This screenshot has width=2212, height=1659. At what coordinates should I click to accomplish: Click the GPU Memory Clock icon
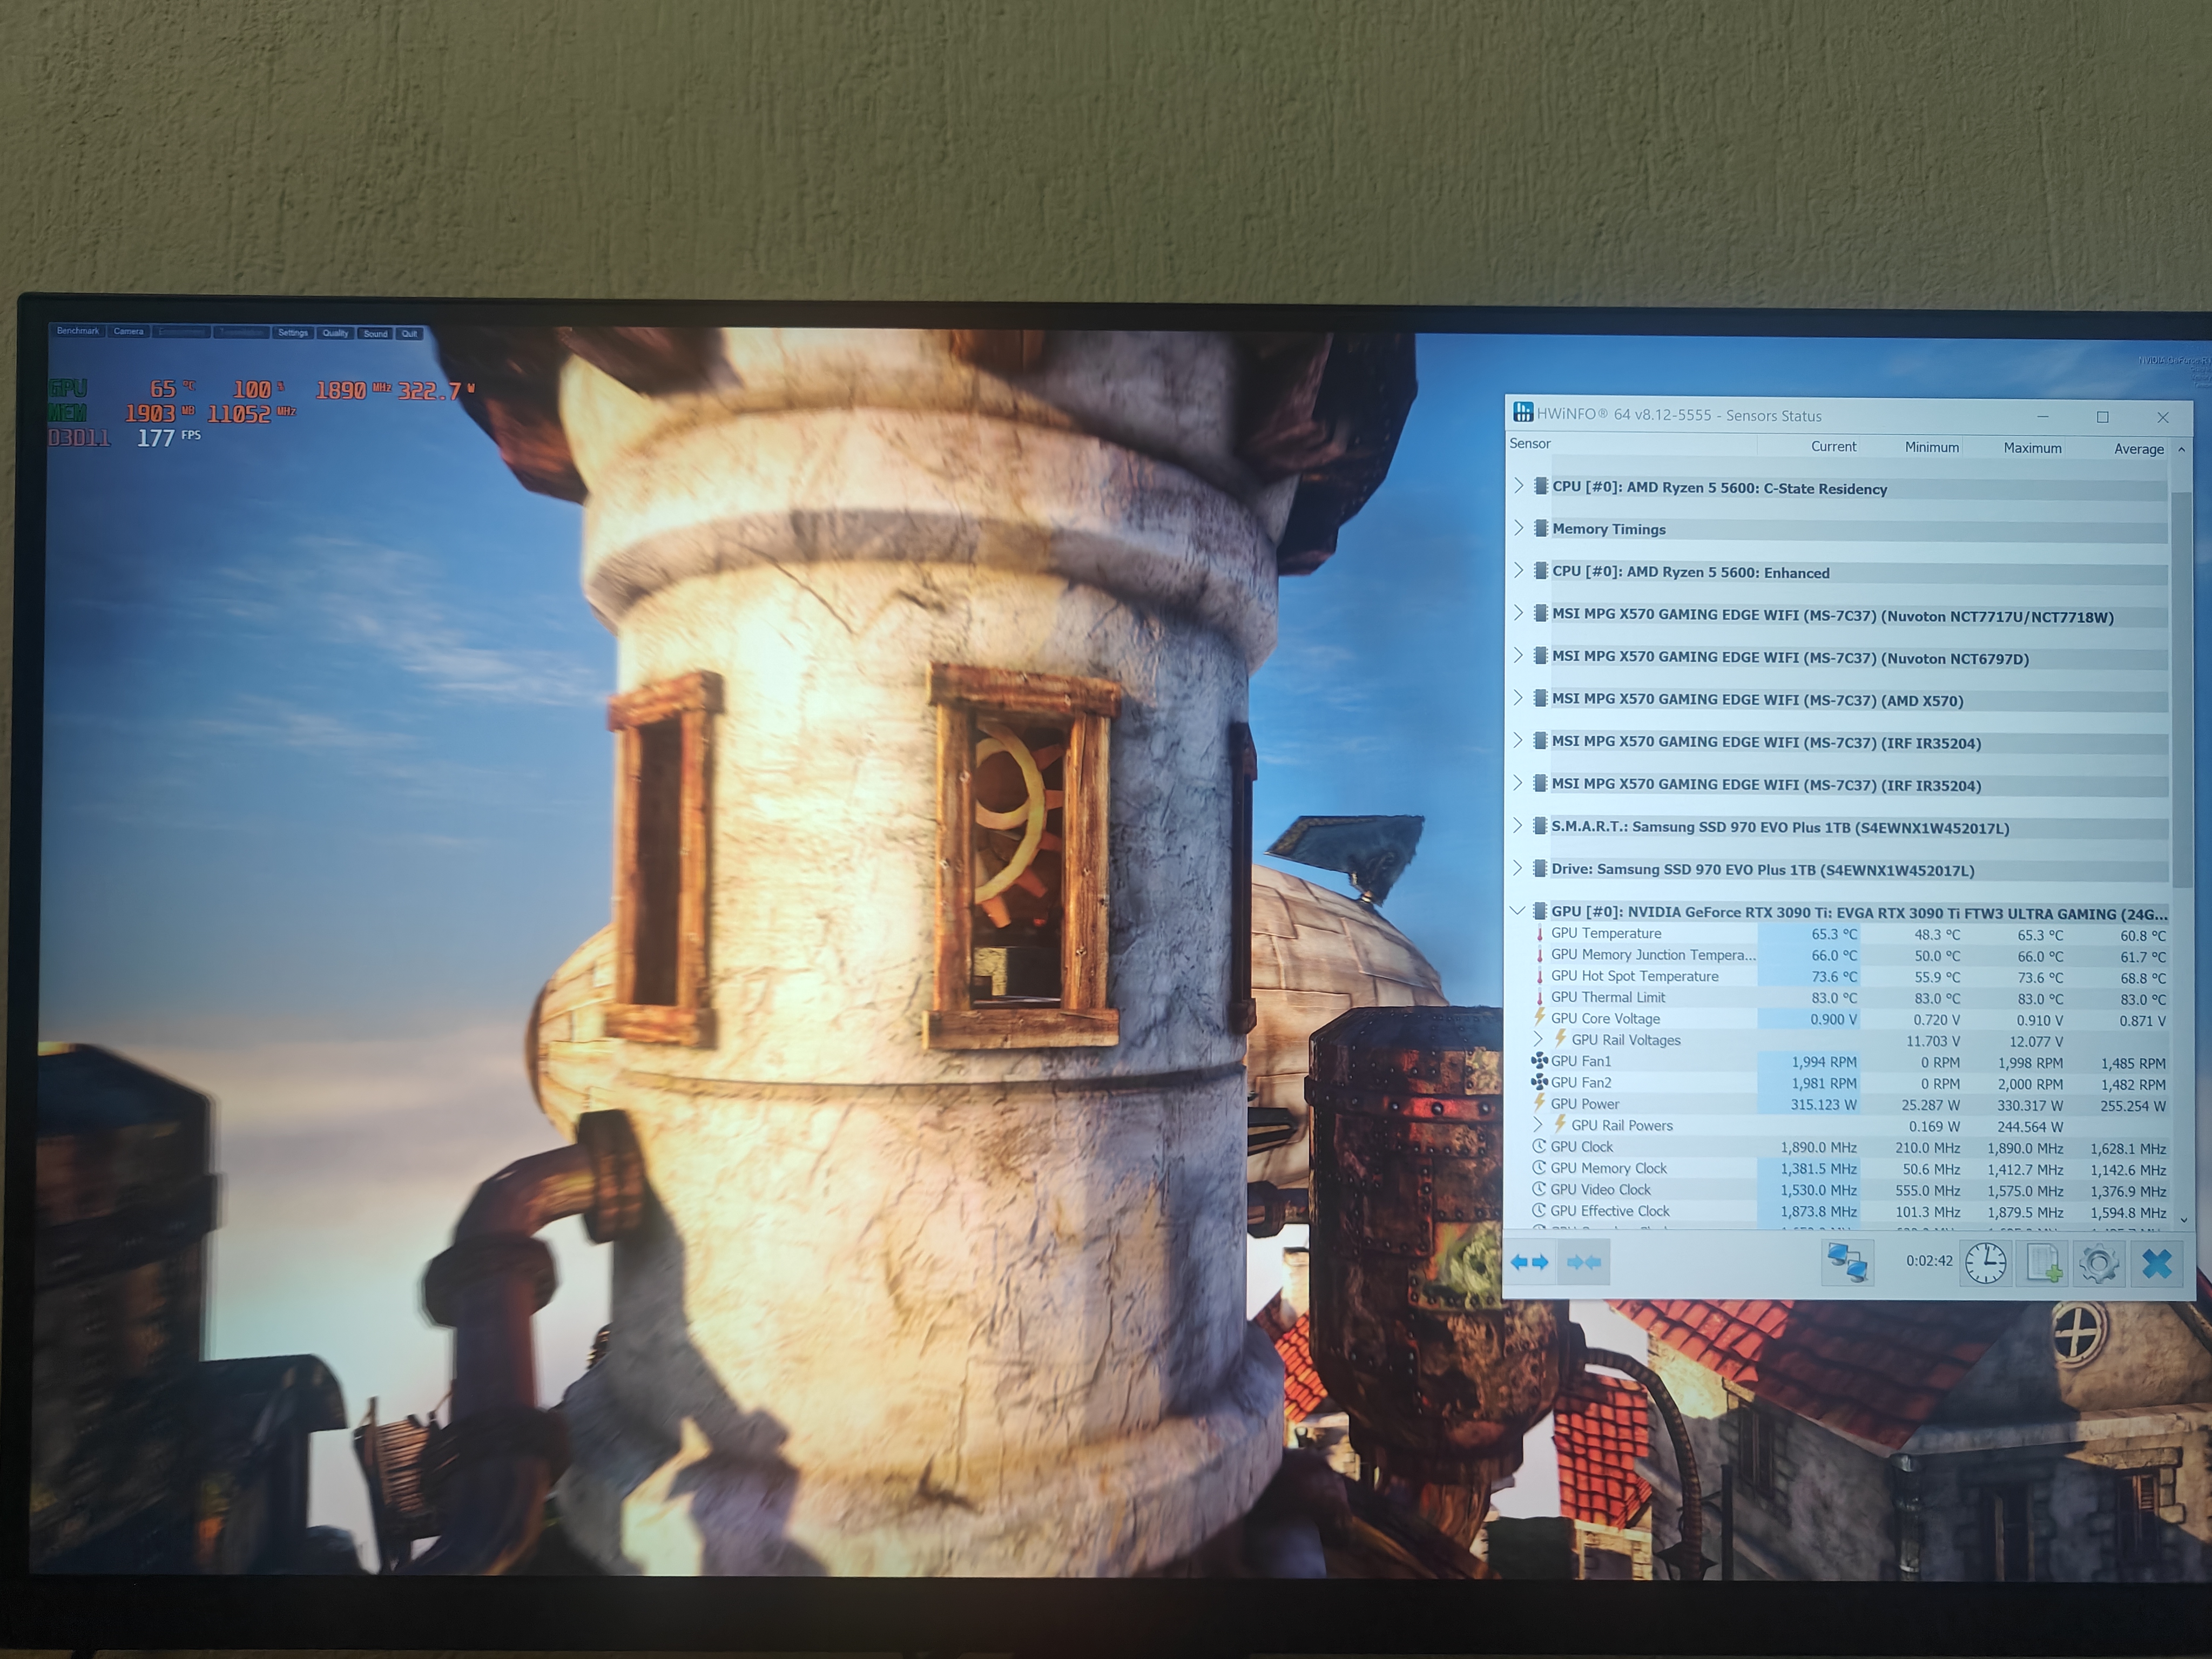[1540, 1167]
